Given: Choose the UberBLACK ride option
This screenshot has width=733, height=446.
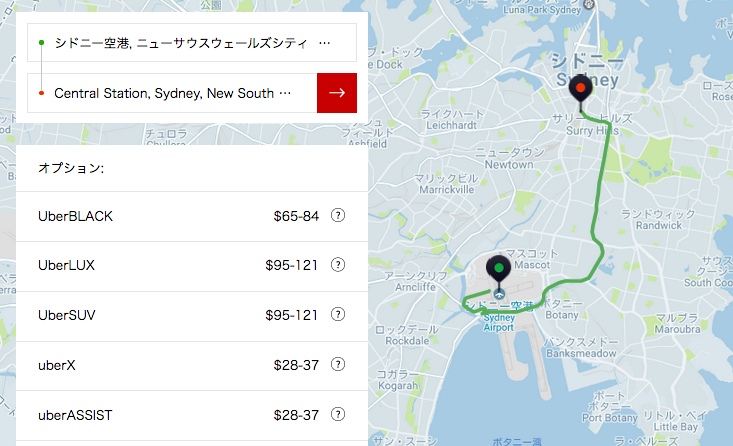Looking at the screenshot, I should point(192,216).
